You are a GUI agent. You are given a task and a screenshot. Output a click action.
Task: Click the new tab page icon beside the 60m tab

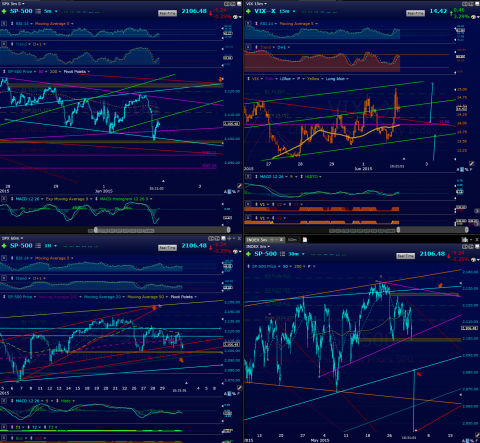[305, 240]
